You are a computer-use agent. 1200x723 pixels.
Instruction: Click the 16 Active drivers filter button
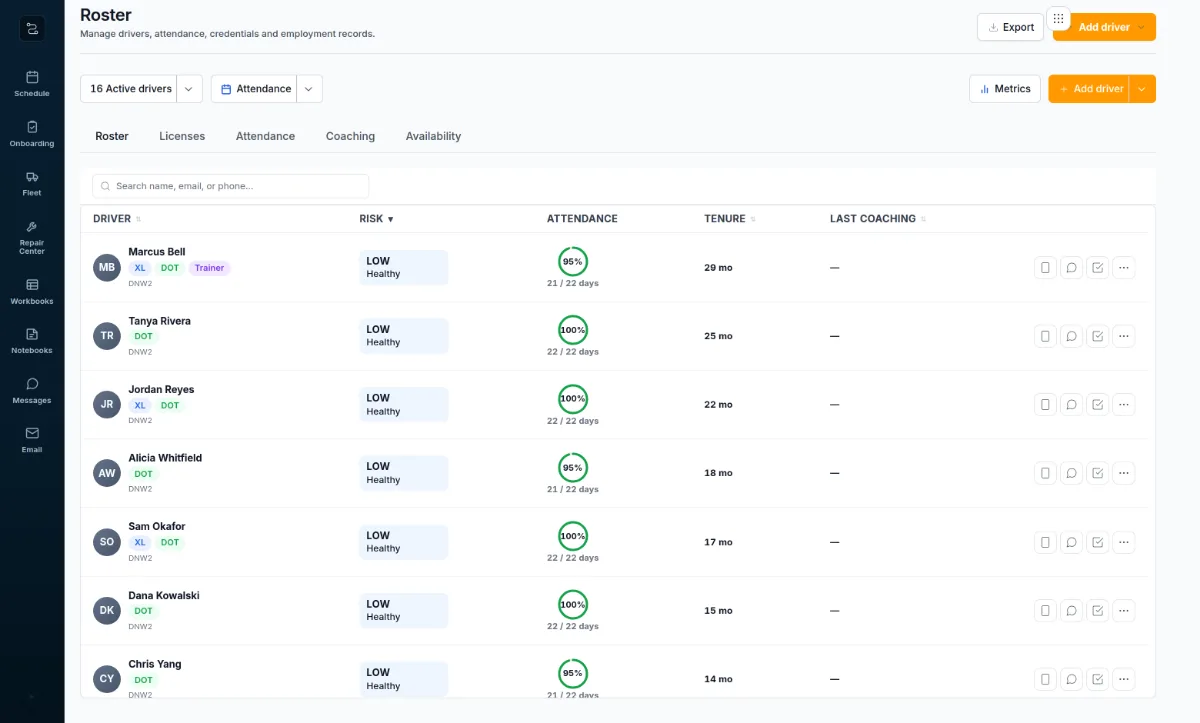129,89
